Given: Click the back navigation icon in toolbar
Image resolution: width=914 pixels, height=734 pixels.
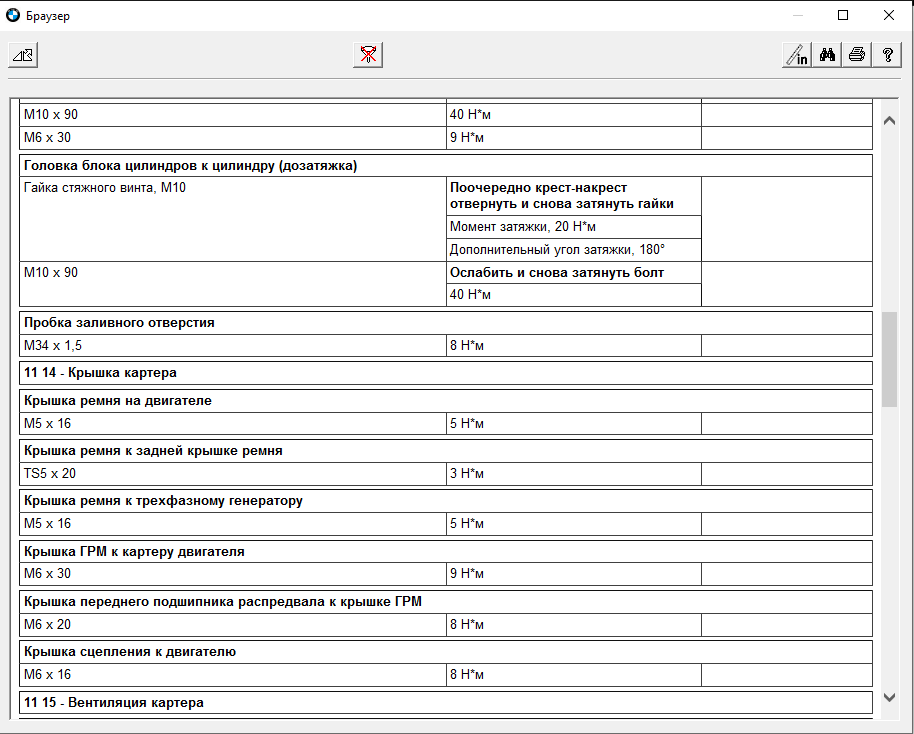Looking at the screenshot, I should [23, 55].
